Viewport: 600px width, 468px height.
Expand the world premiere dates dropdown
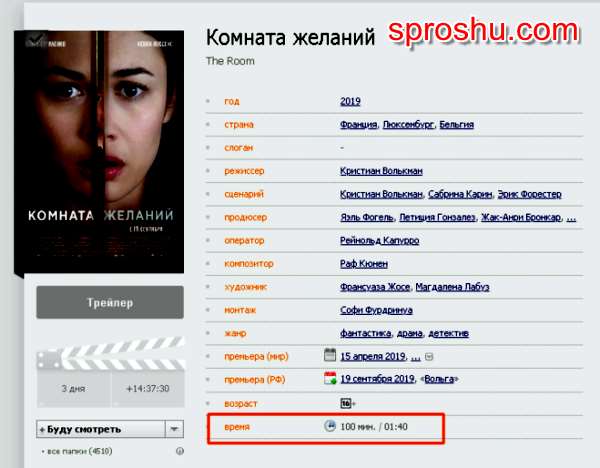[429, 357]
